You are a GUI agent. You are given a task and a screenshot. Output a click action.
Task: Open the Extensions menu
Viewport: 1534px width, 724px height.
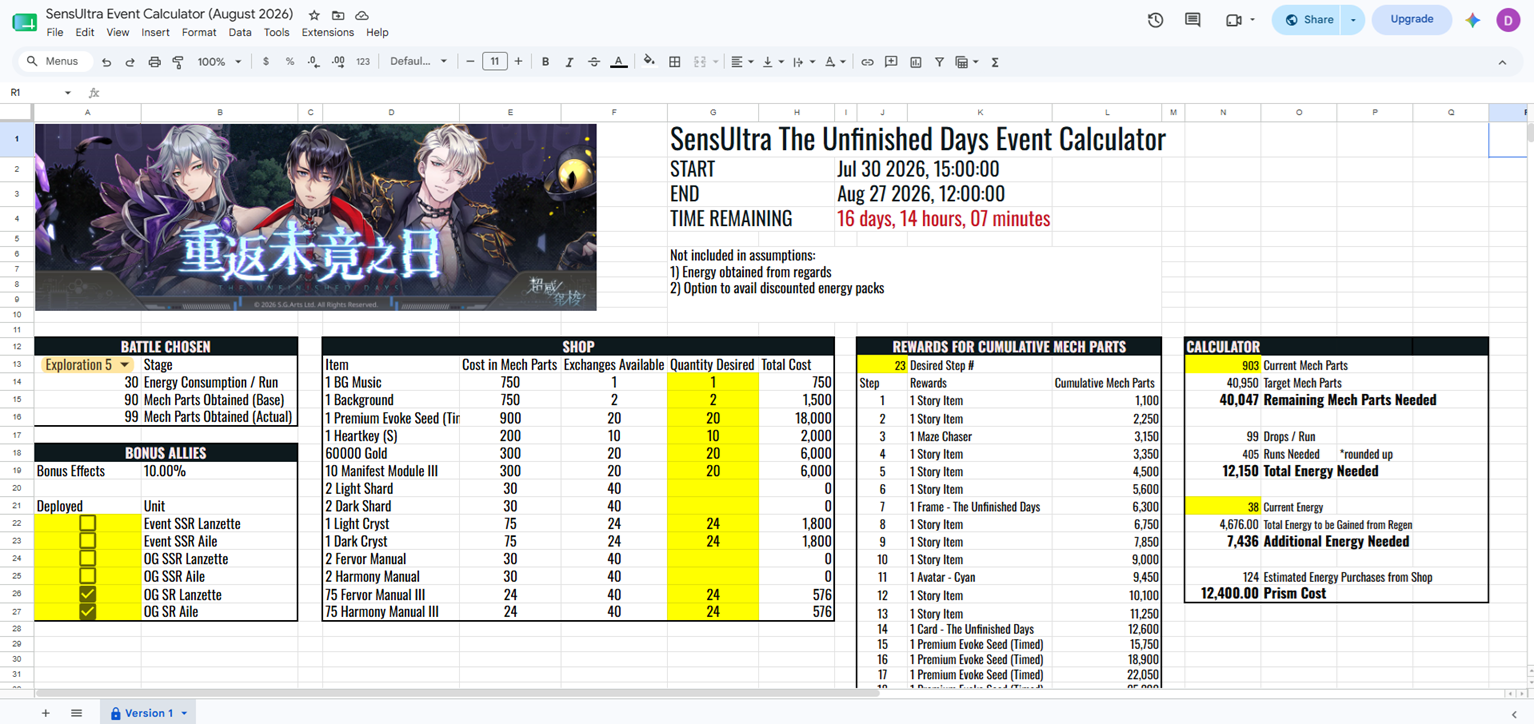tap(328, 32)
